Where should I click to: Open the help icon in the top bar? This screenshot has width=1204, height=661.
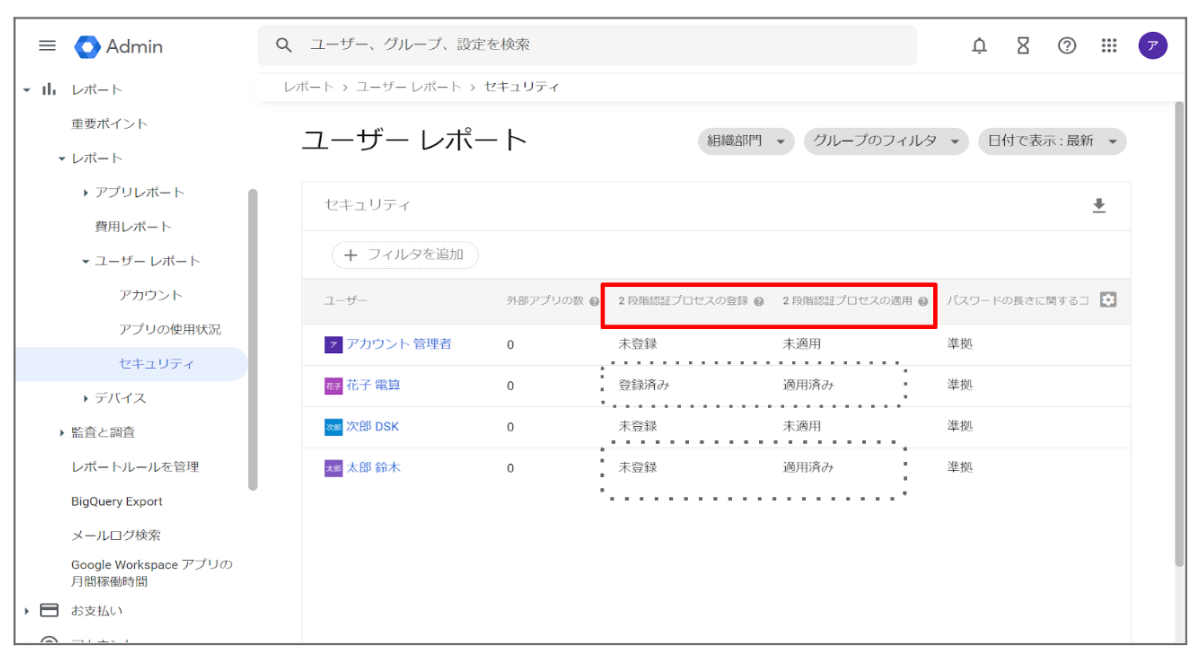coord(1066,45)
